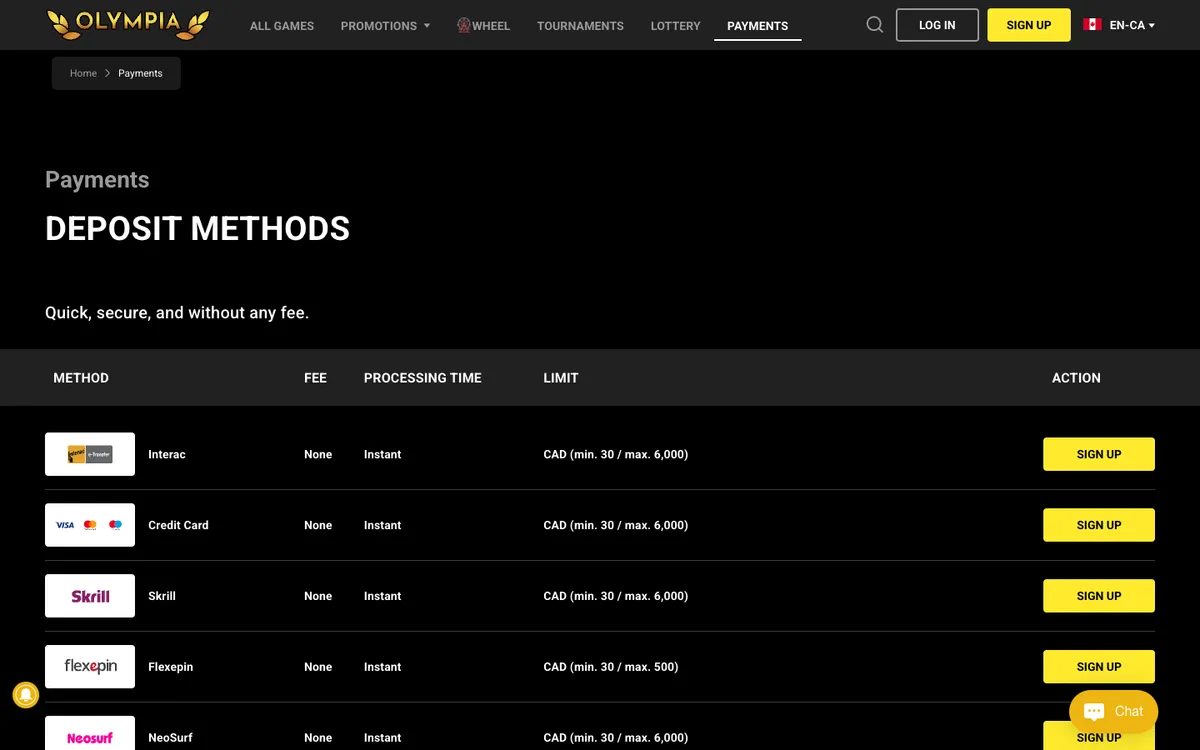Click Sign Up in the Interac row
This screenshot has height=750, width=1200.
coord(1099,454)
